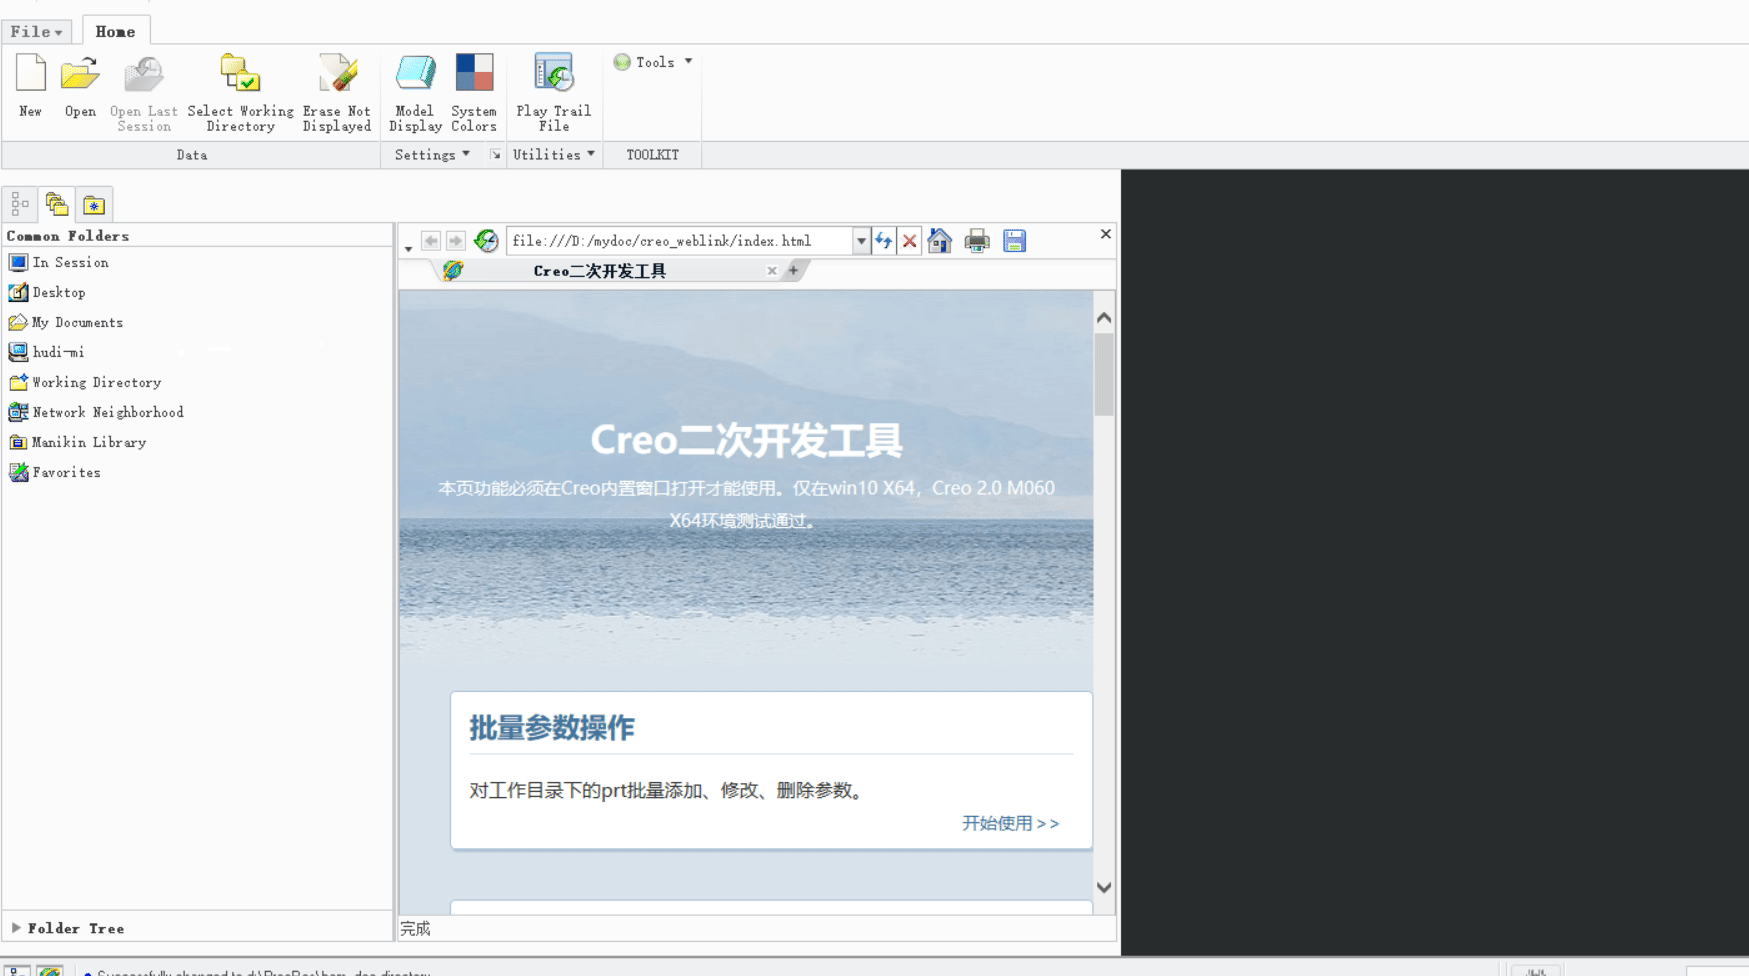Open Manikin Library folder
Viewport: 1749px width, 976px height.
tap(77, 443)
